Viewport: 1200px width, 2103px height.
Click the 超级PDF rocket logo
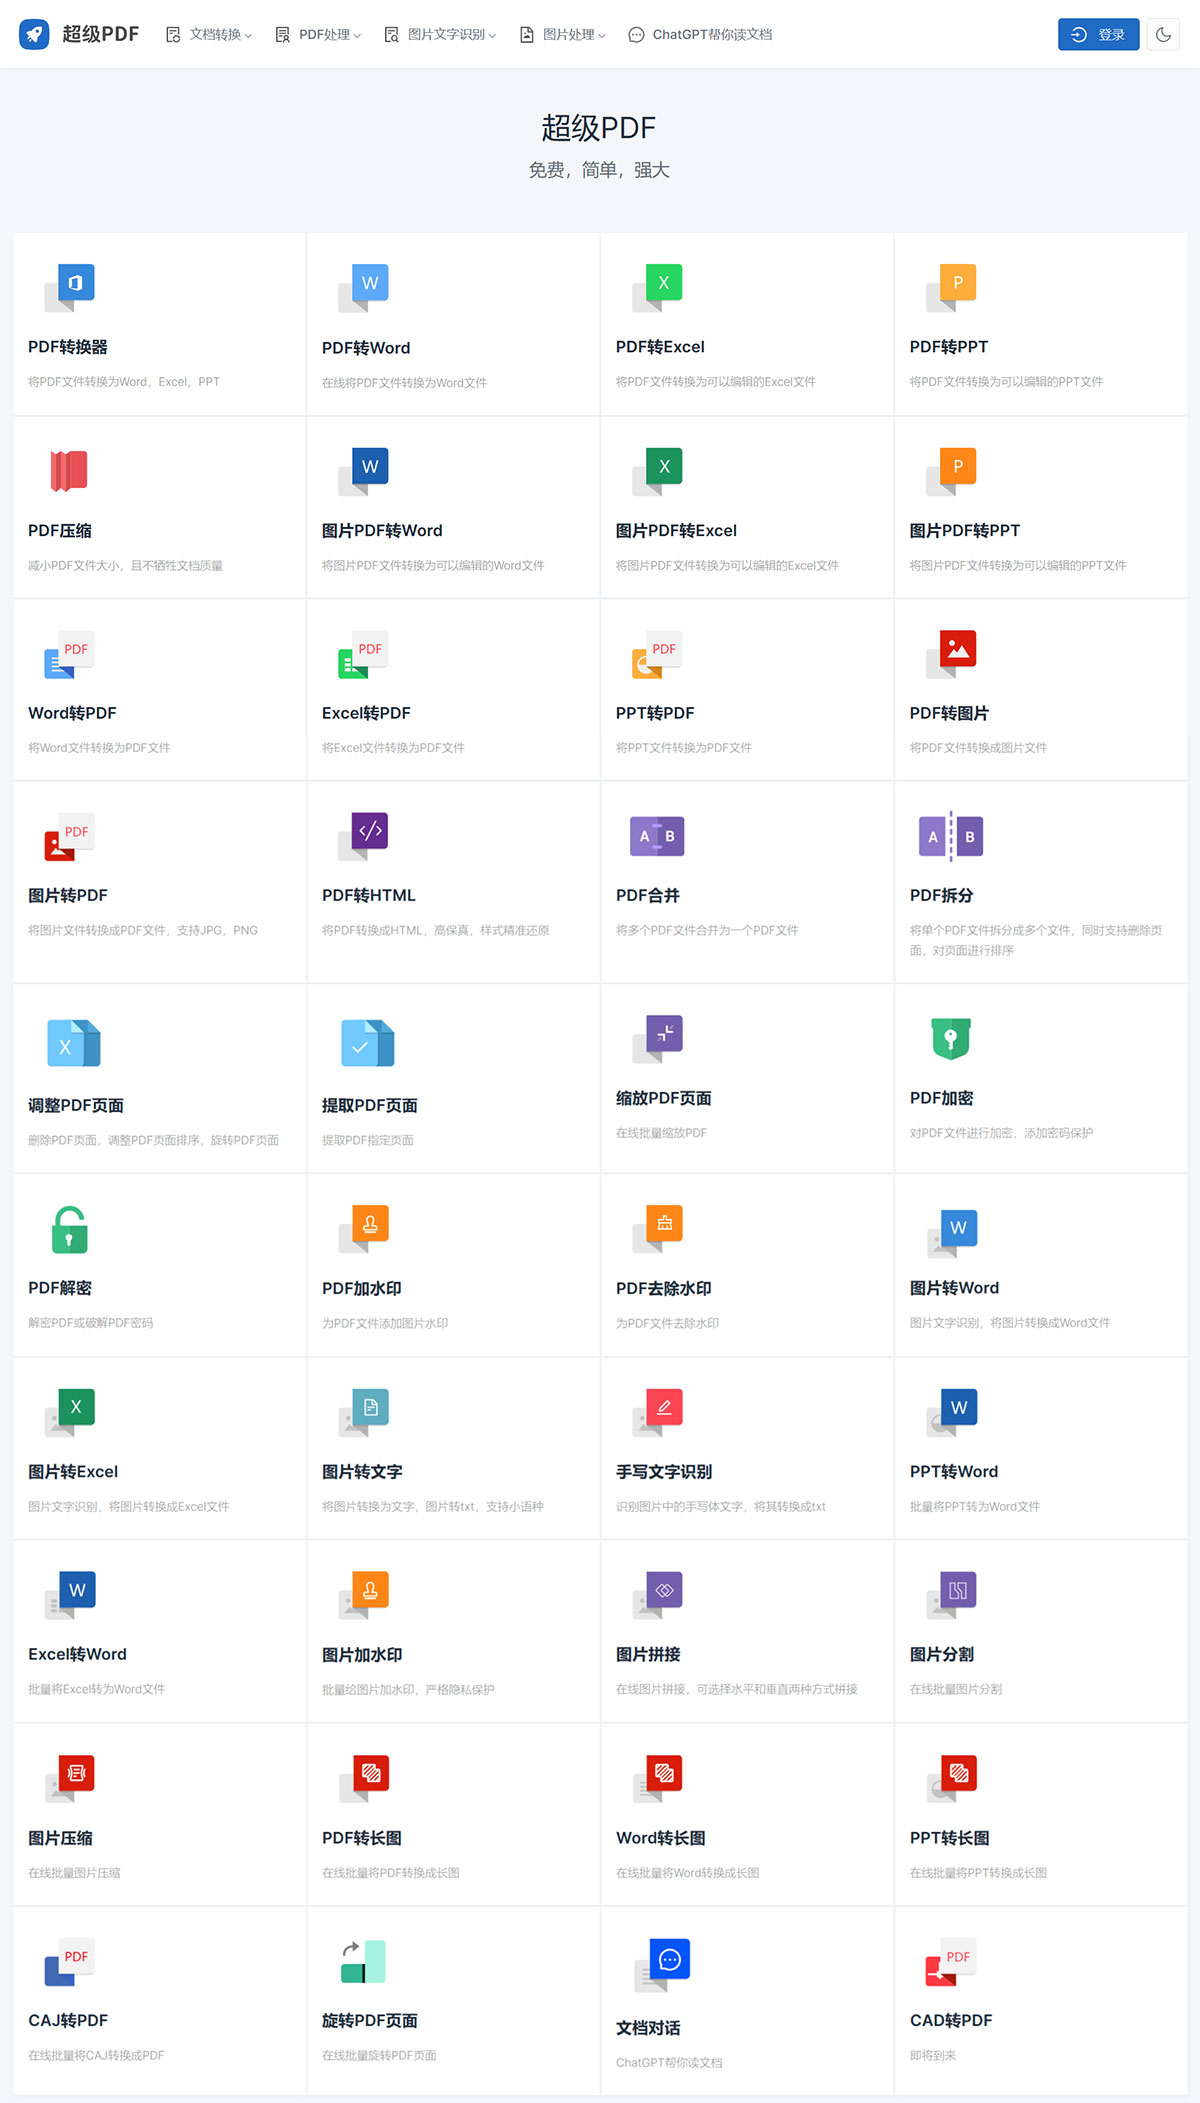point(34,35)
